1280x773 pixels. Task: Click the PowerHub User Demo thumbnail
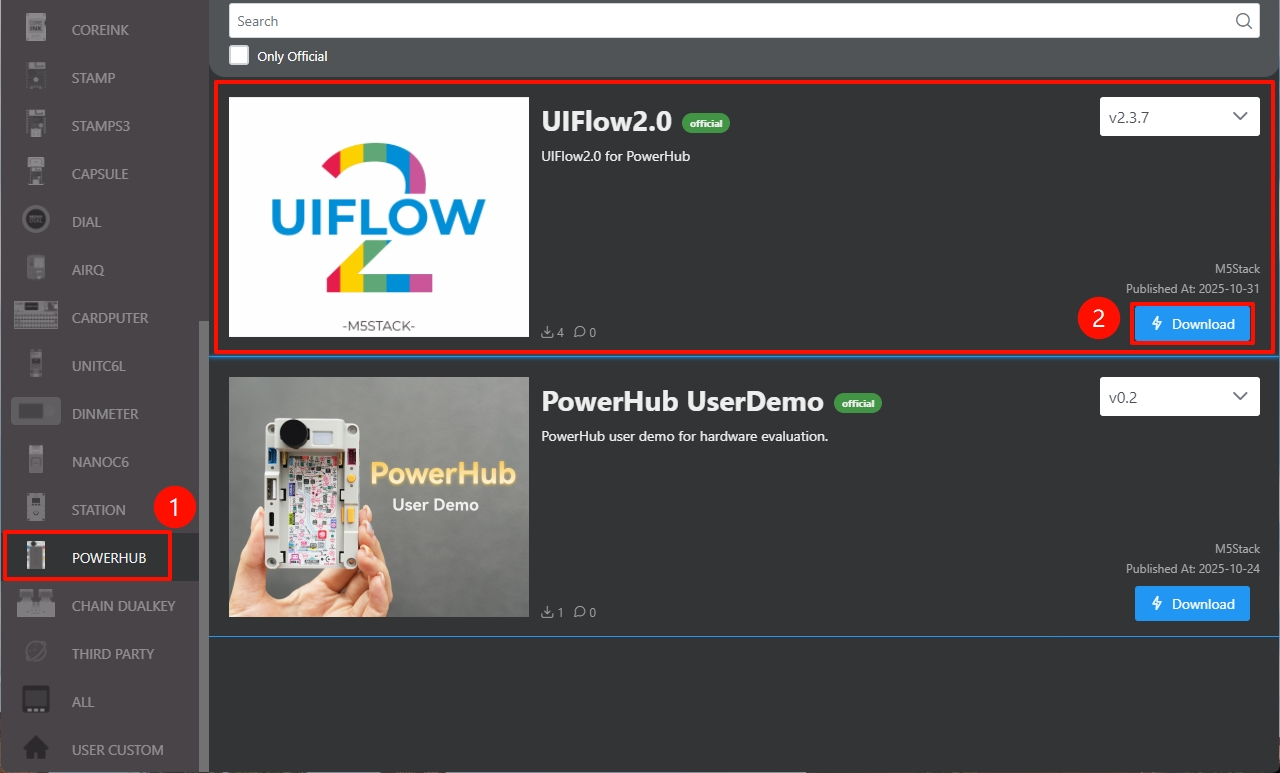pos(379,497)
